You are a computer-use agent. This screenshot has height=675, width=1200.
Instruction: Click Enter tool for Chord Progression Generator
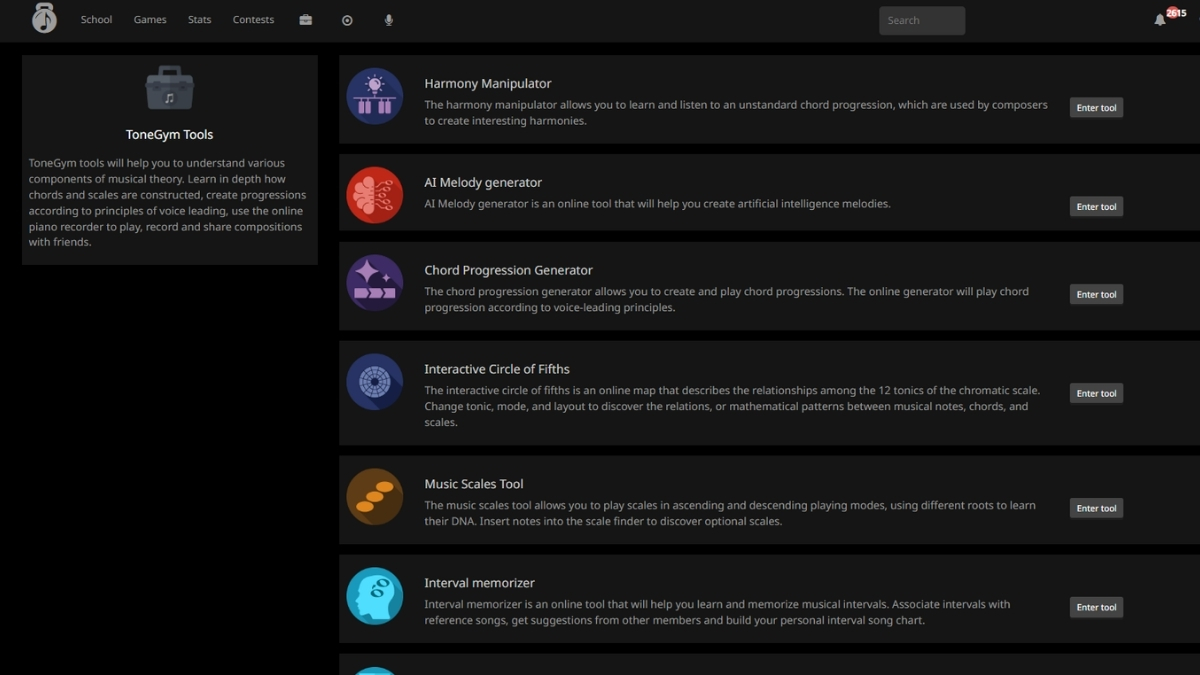click(1096, 295)
